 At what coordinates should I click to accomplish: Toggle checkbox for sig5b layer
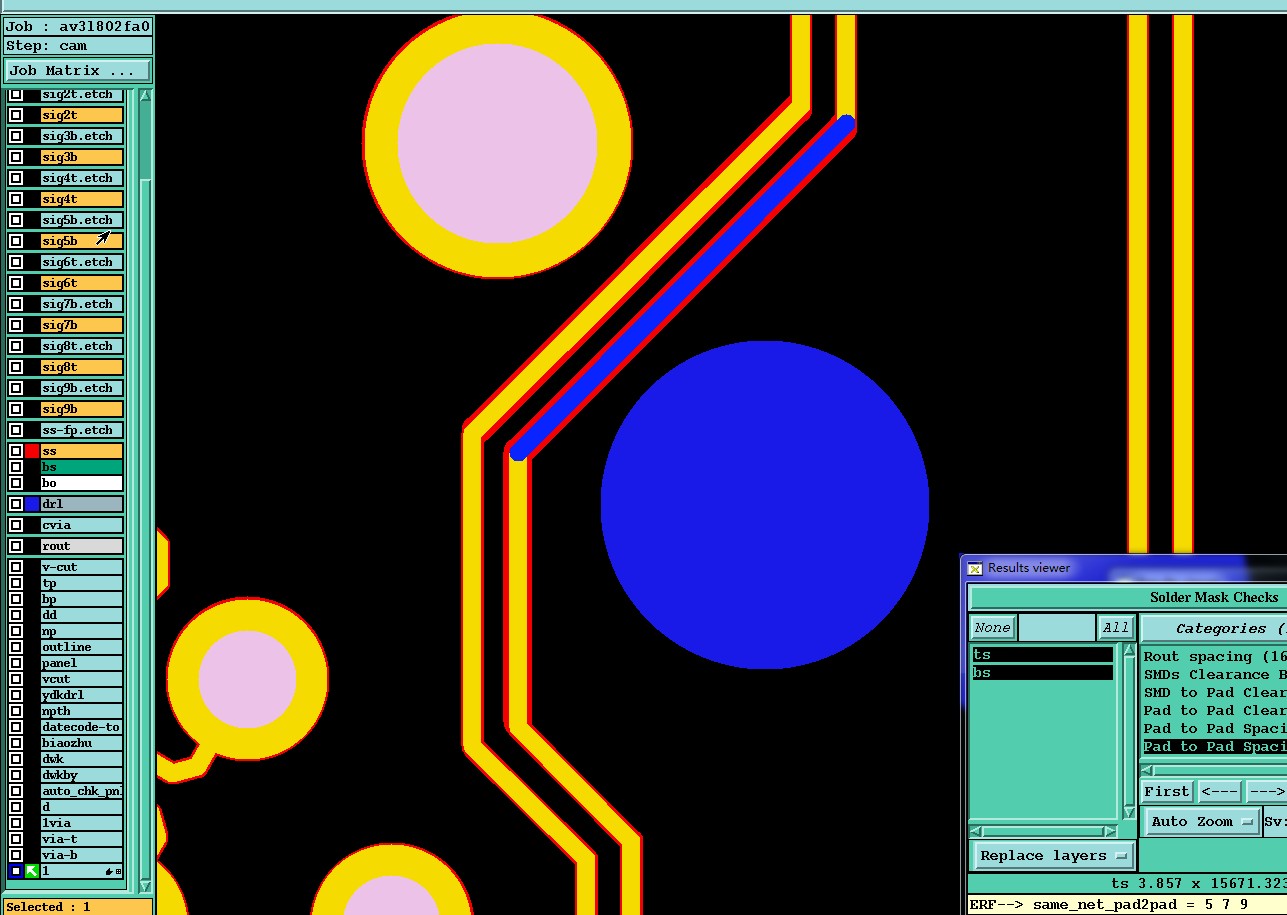[x=16, y=241]
